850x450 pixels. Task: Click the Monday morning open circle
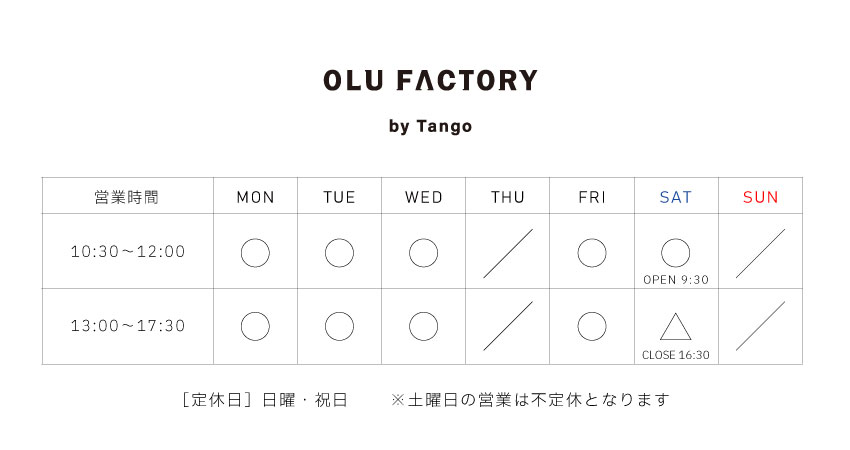[x=255, y=253]
